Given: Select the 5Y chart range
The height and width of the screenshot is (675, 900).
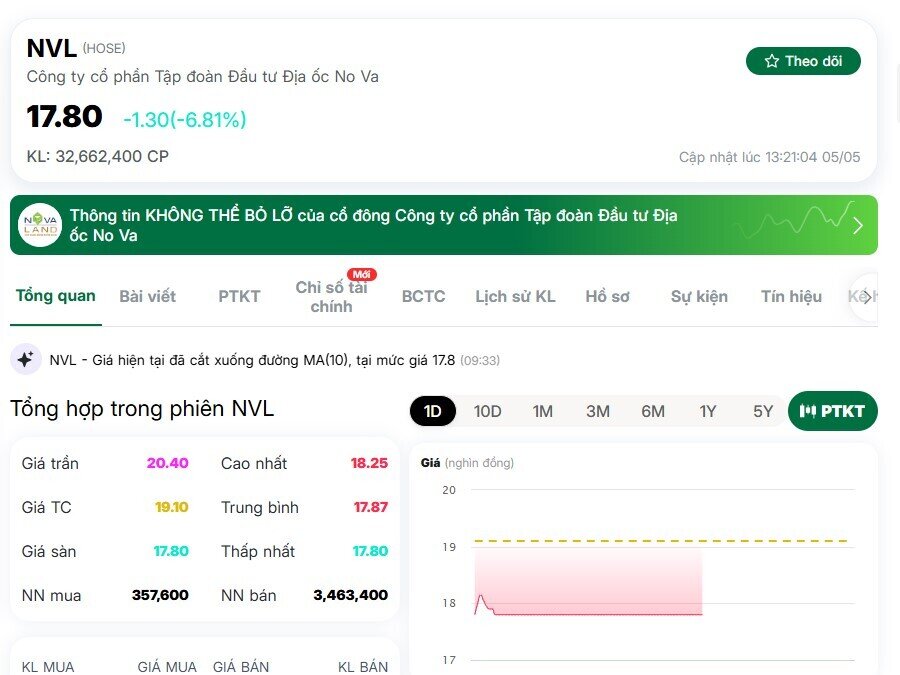Looking at the screenshot, I should [x=763, y=411].
